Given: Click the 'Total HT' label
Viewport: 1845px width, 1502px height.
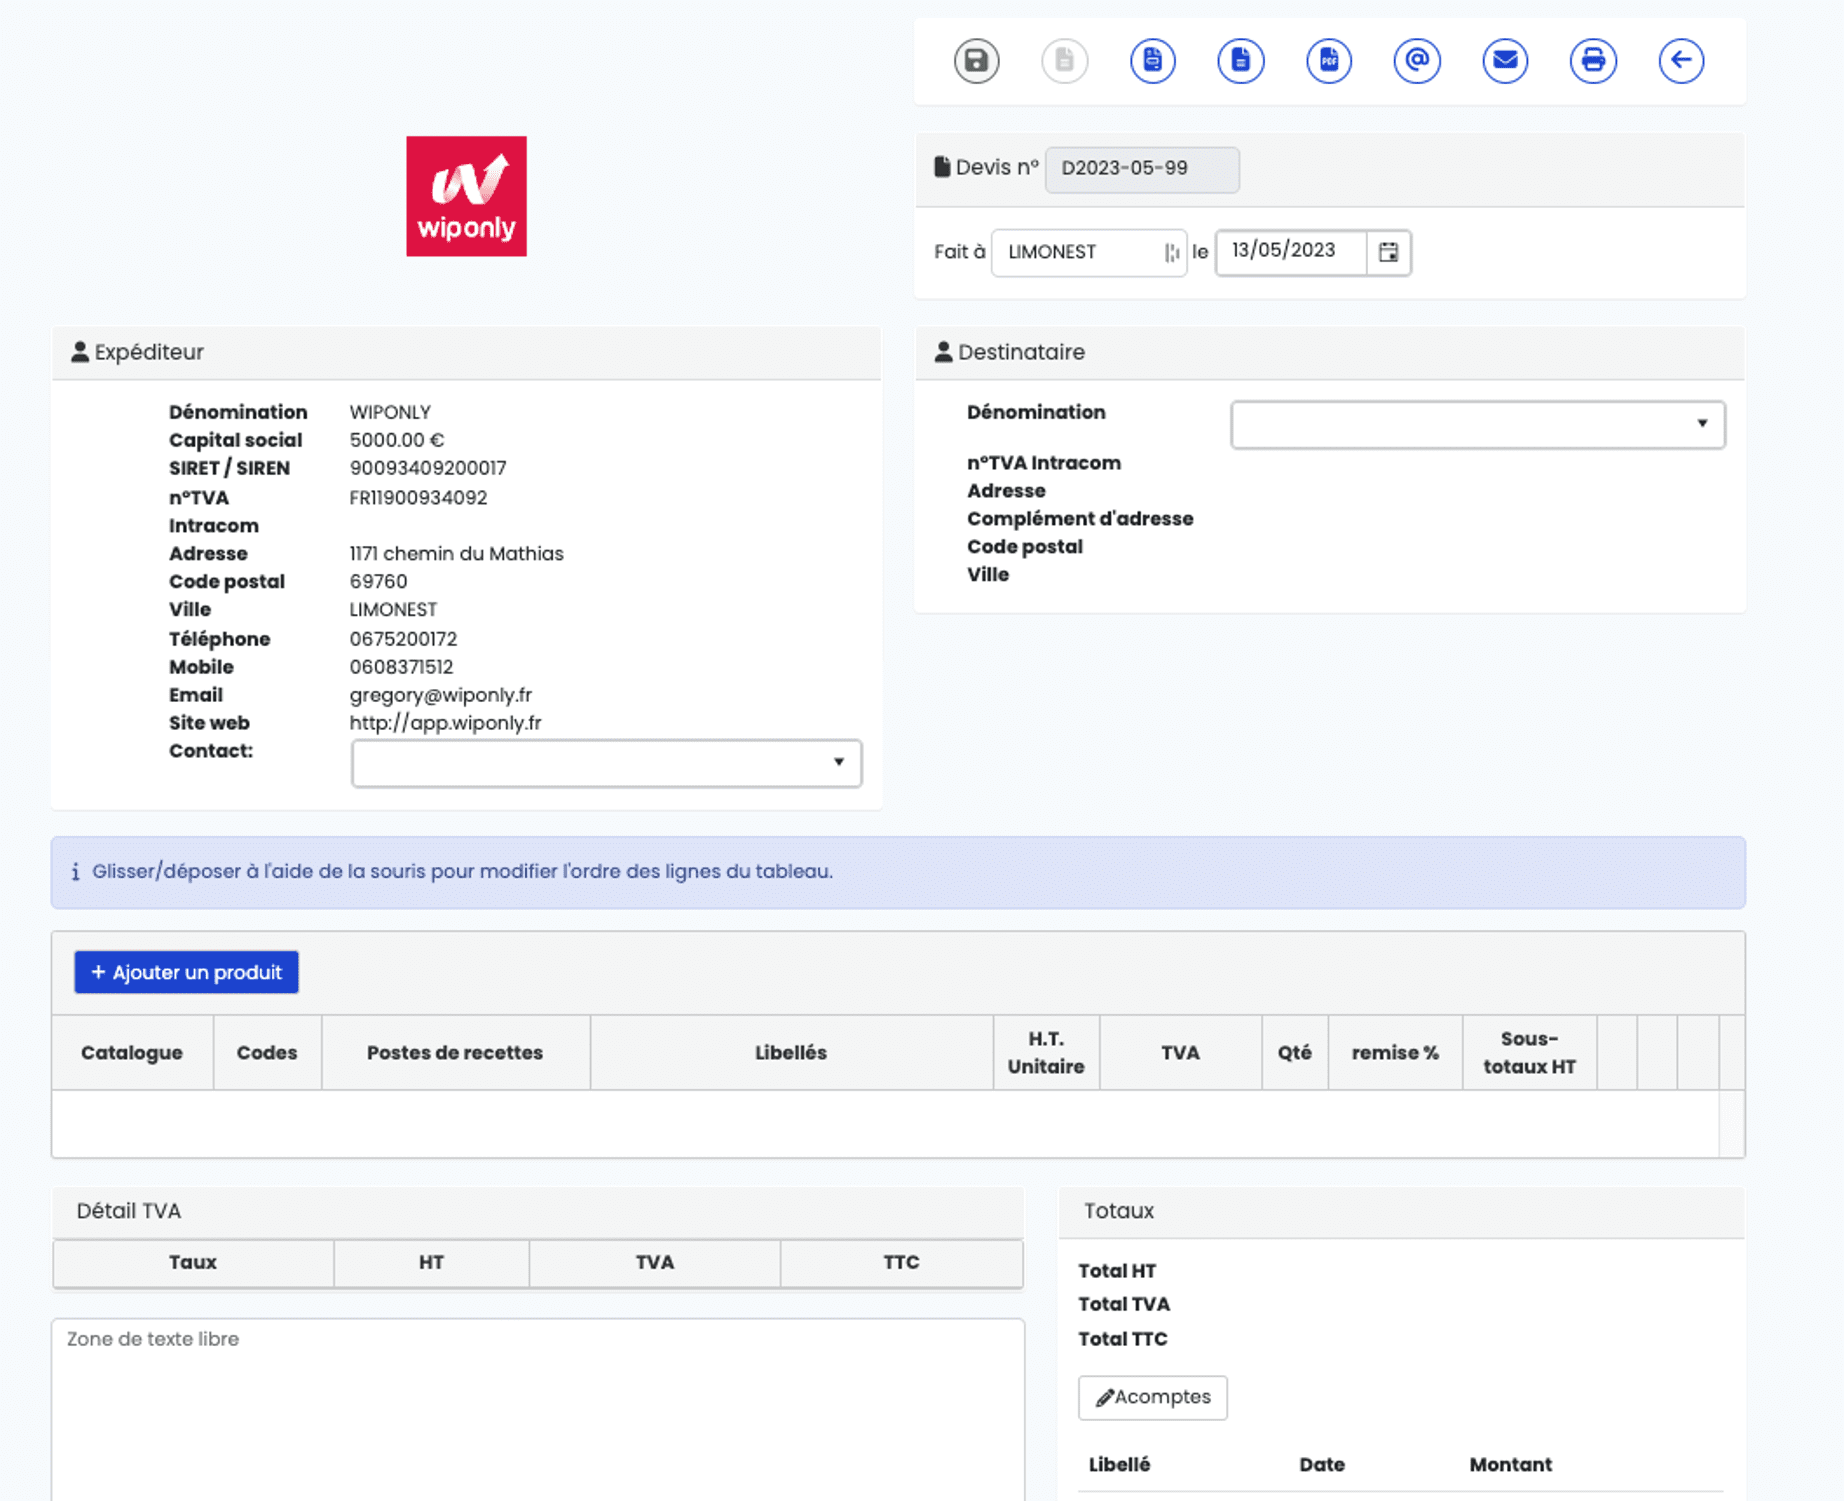Looking at the screenshot, I should 1117,1271.
